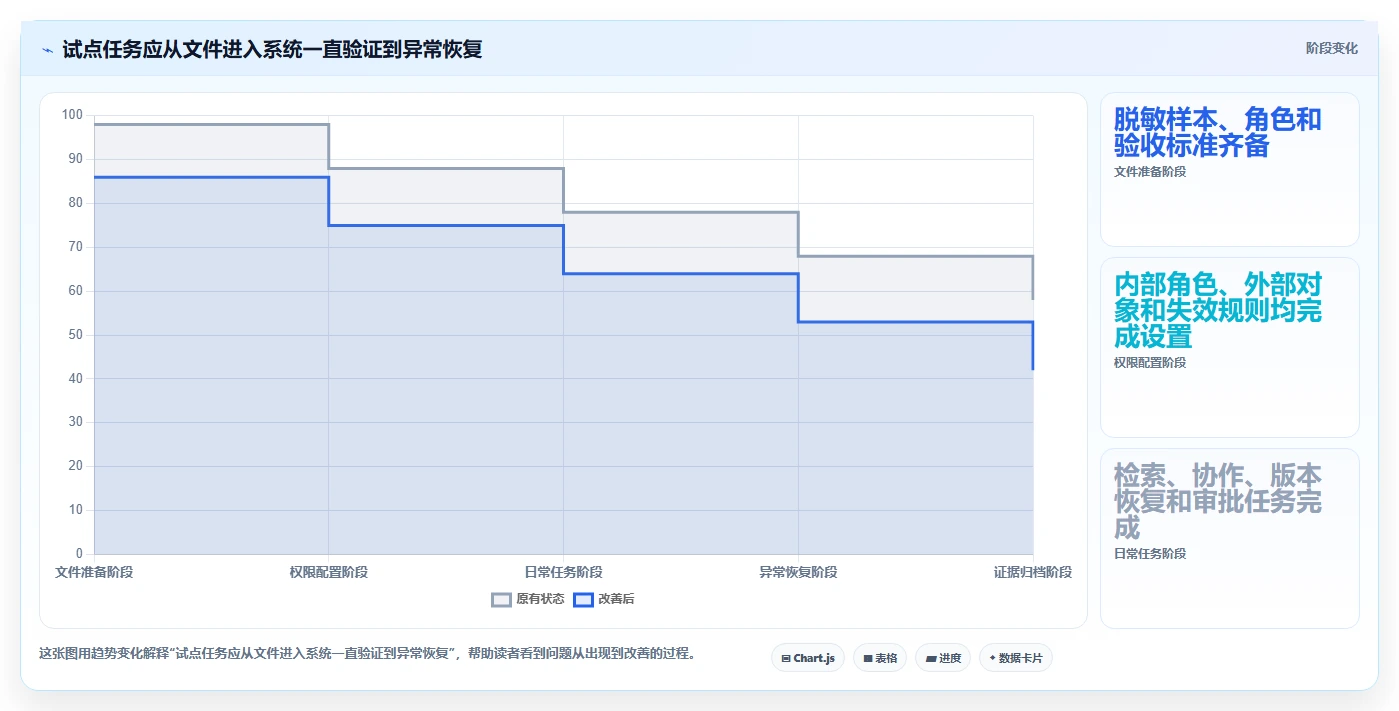
Task: Click the icon in 进度 chip
Action: [x=931, y=658]
